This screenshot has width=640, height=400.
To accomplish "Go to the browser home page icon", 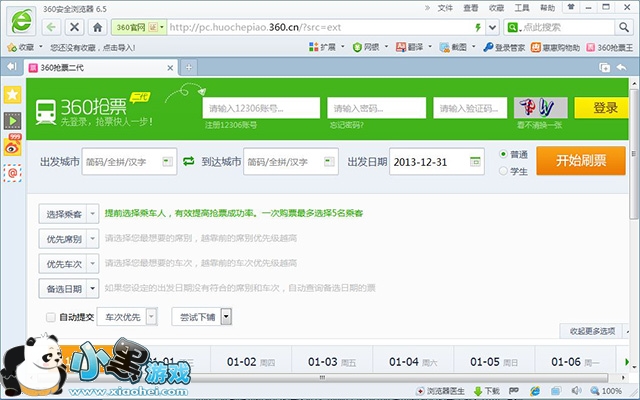I will coord(97,27).
